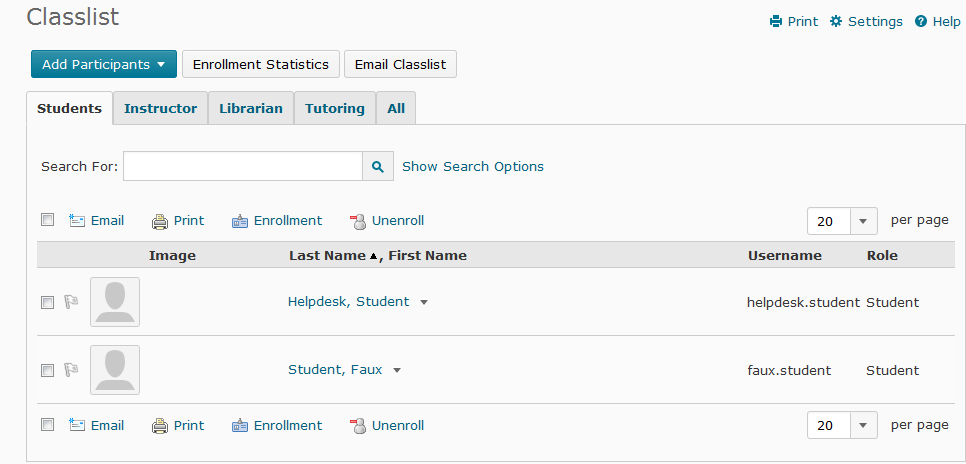
Task: Flag the Helpdesk, Student row
Action: click(71, 302)
